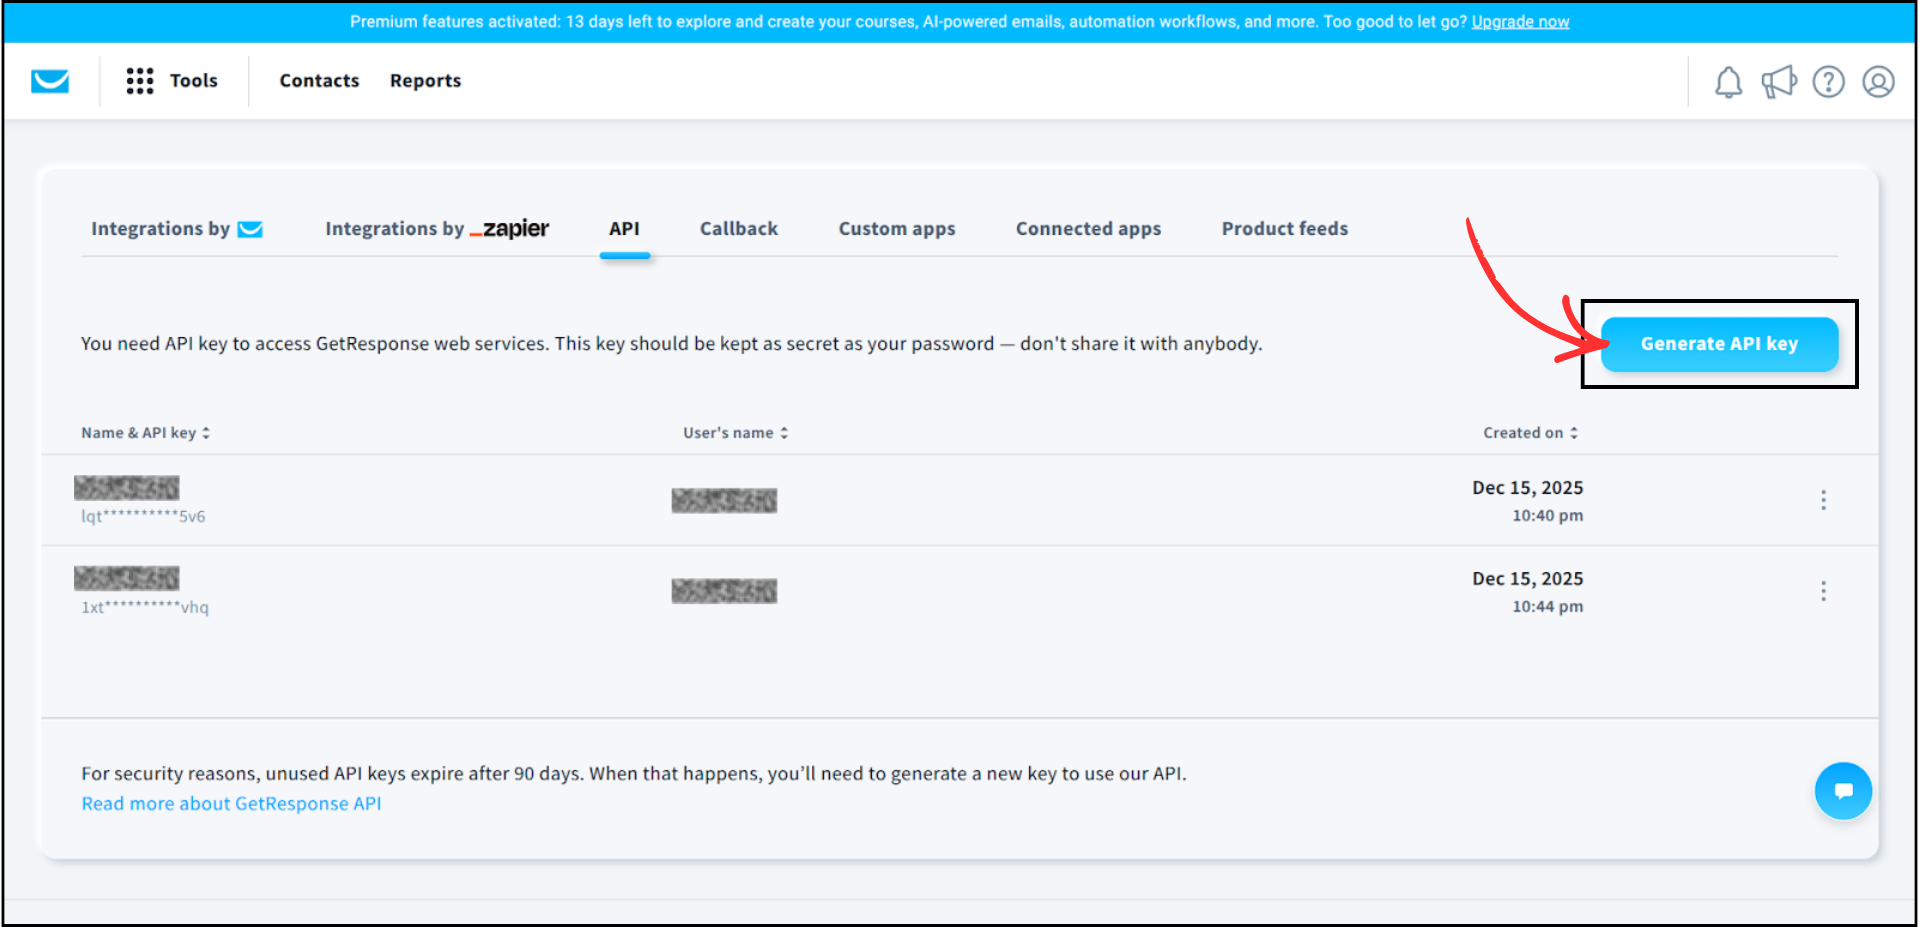
Task: Open the options menu for the second API key
Action: tap(1823, 590)
